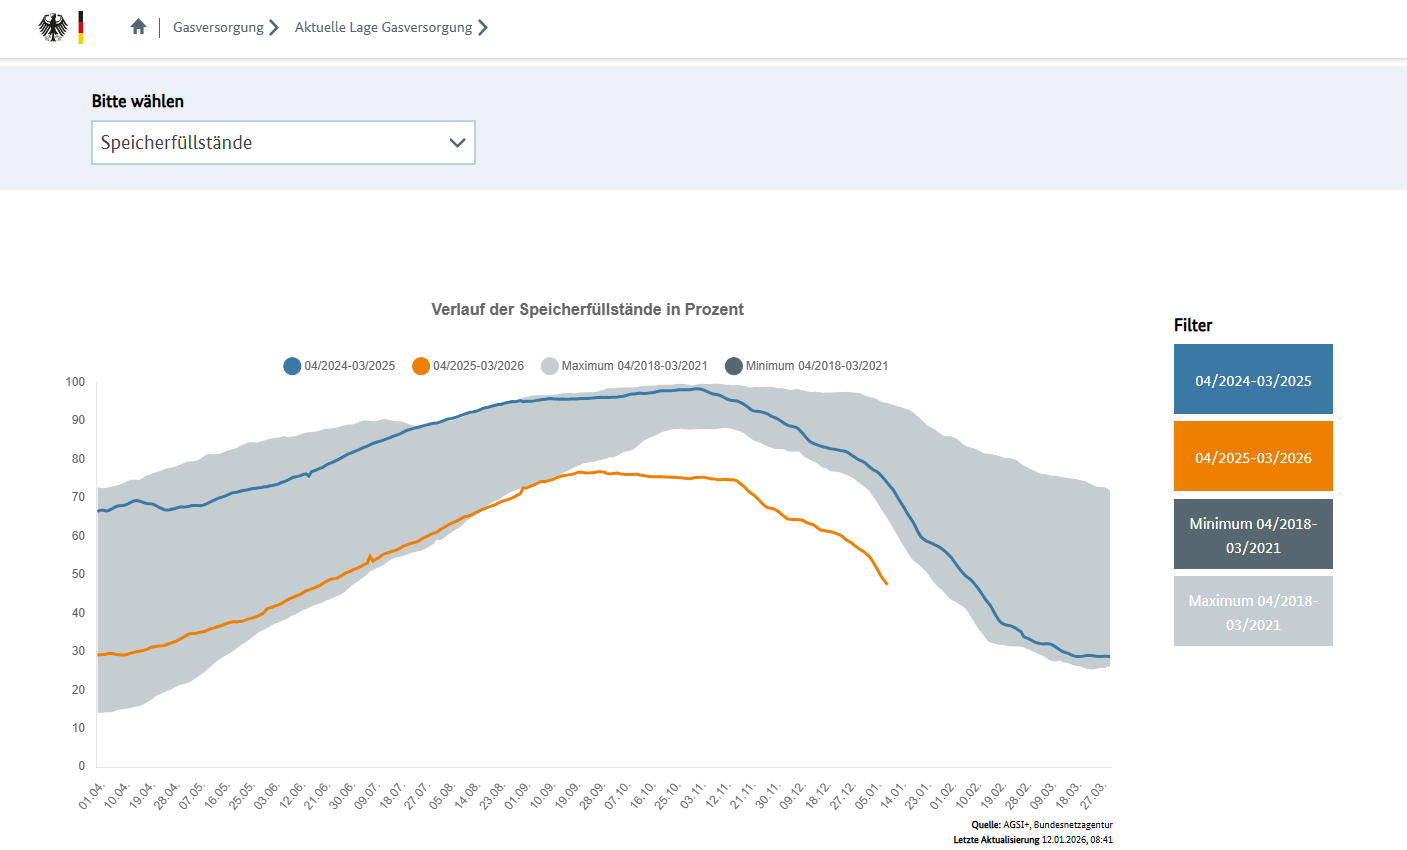This screenshot has height=850, width=1407.
Task: Click the dark gray Minimum legend circle
Action: pyautogui.click(x=734, y=366)
